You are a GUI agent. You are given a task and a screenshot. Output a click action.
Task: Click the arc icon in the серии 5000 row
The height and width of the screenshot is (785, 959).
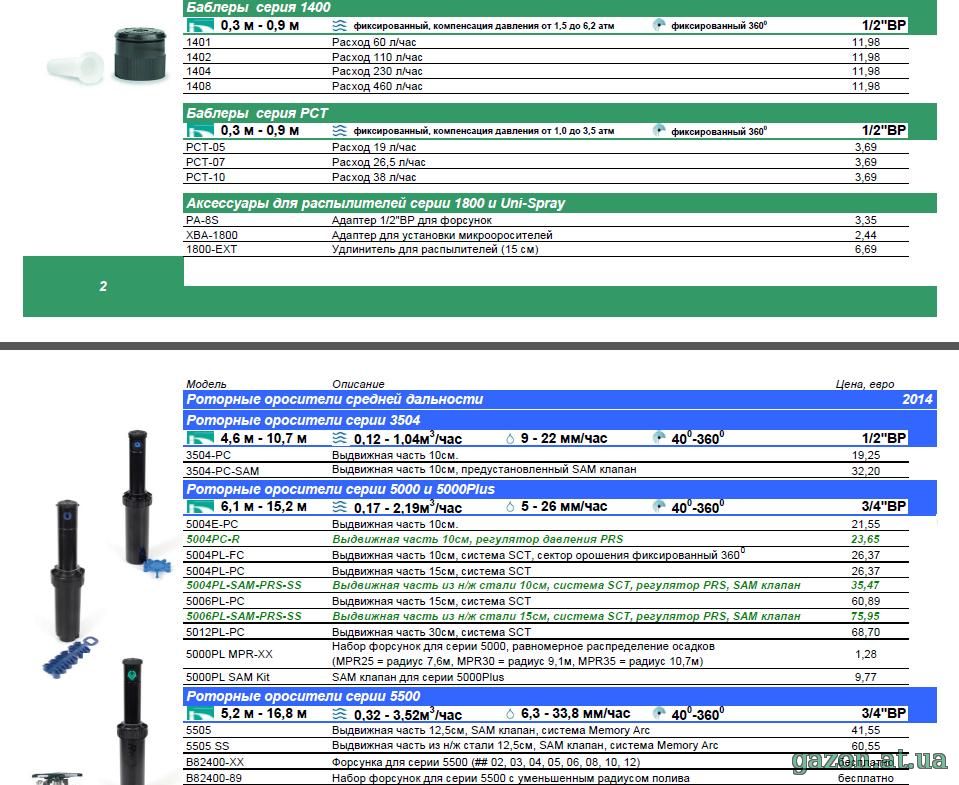click(x=659, y=506)
